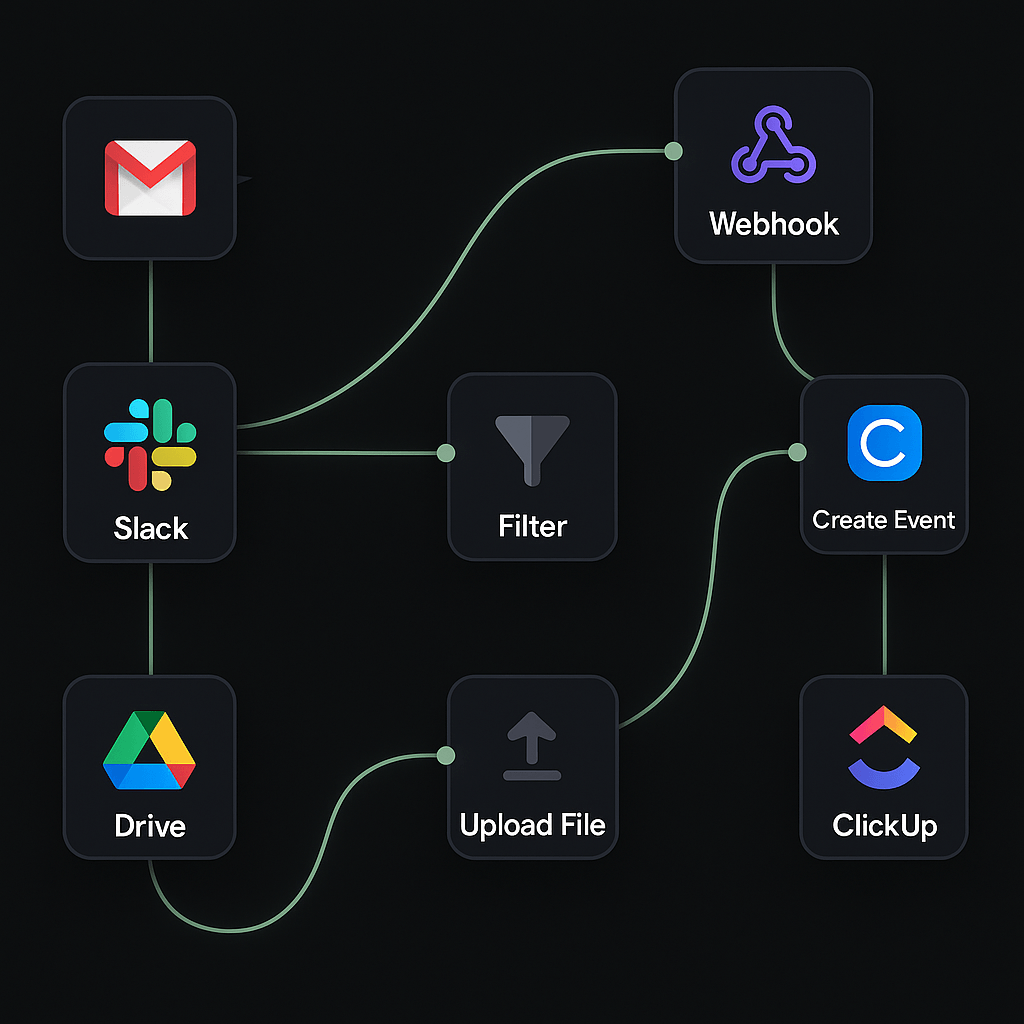Click the ClickUp logo icon
The height and width of the screenshot is (1024, 1024).
[x=884, y=747]
